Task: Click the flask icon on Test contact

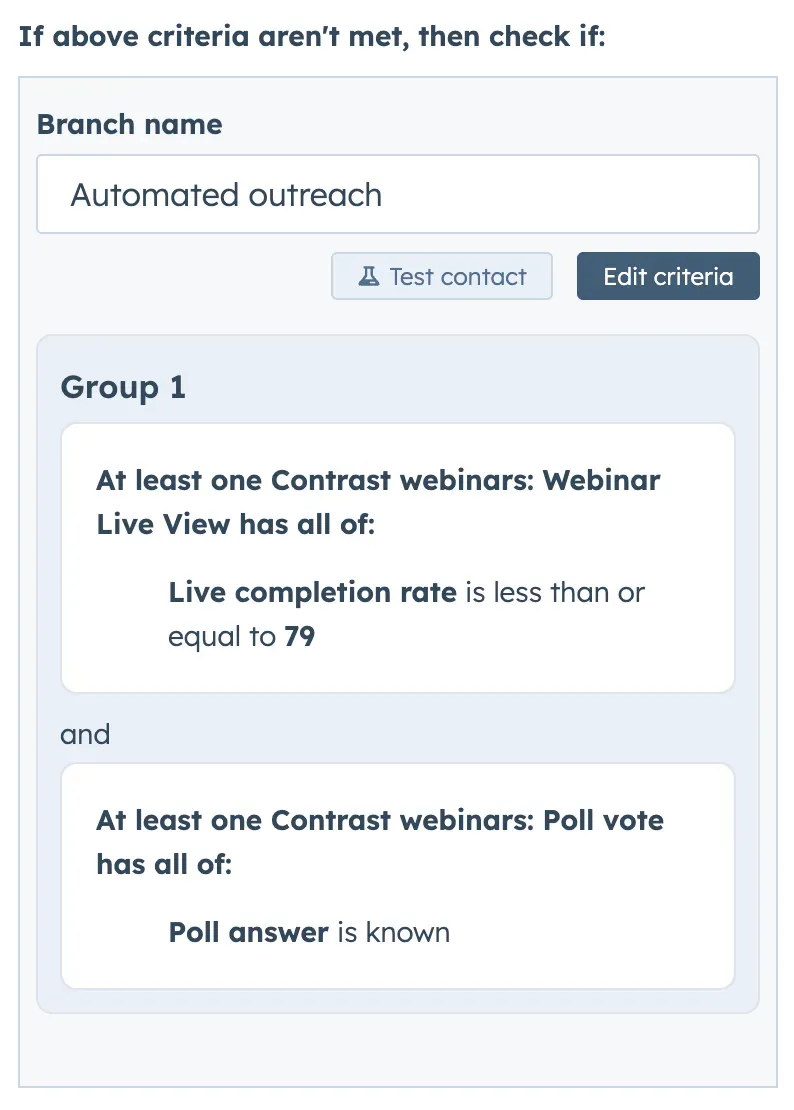Action: point(371,275)
